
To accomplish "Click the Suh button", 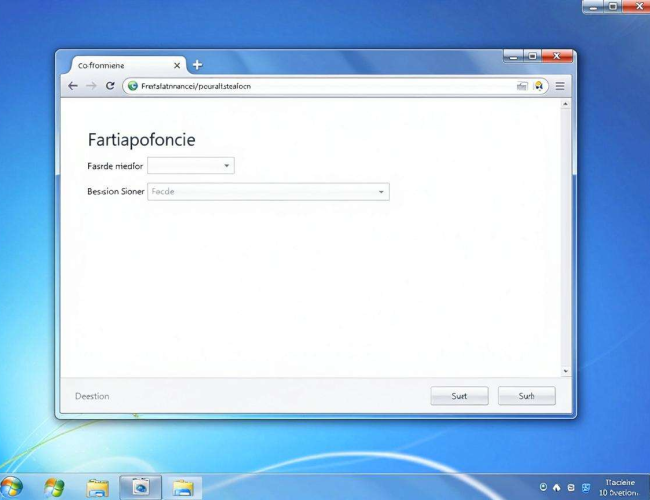I will pyautogui.click(x=526, y=396).
